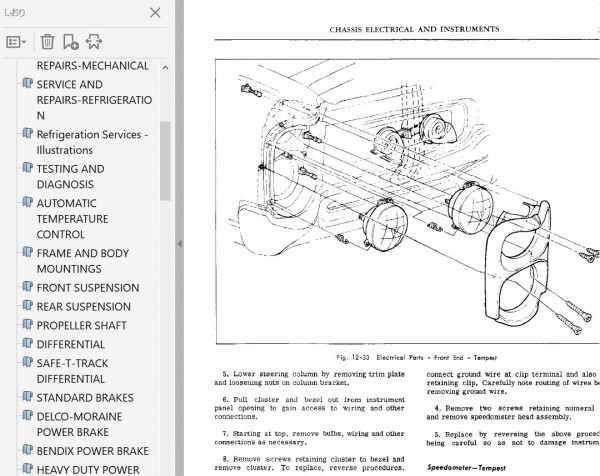Close the bookmarks panel
This screenshot has height=476, width=600.
click(155, 13)
